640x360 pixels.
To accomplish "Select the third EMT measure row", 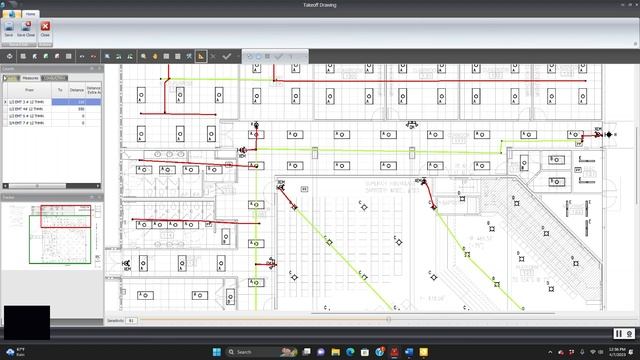I will click(52, 116).
